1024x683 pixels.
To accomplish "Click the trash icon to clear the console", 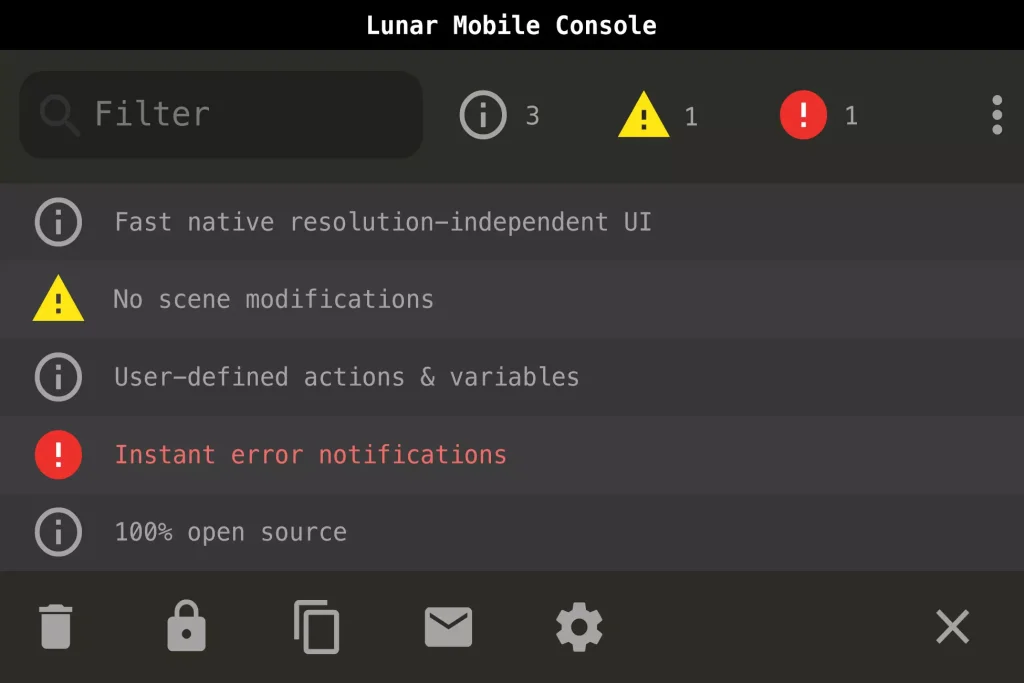I will coord(56,627).
